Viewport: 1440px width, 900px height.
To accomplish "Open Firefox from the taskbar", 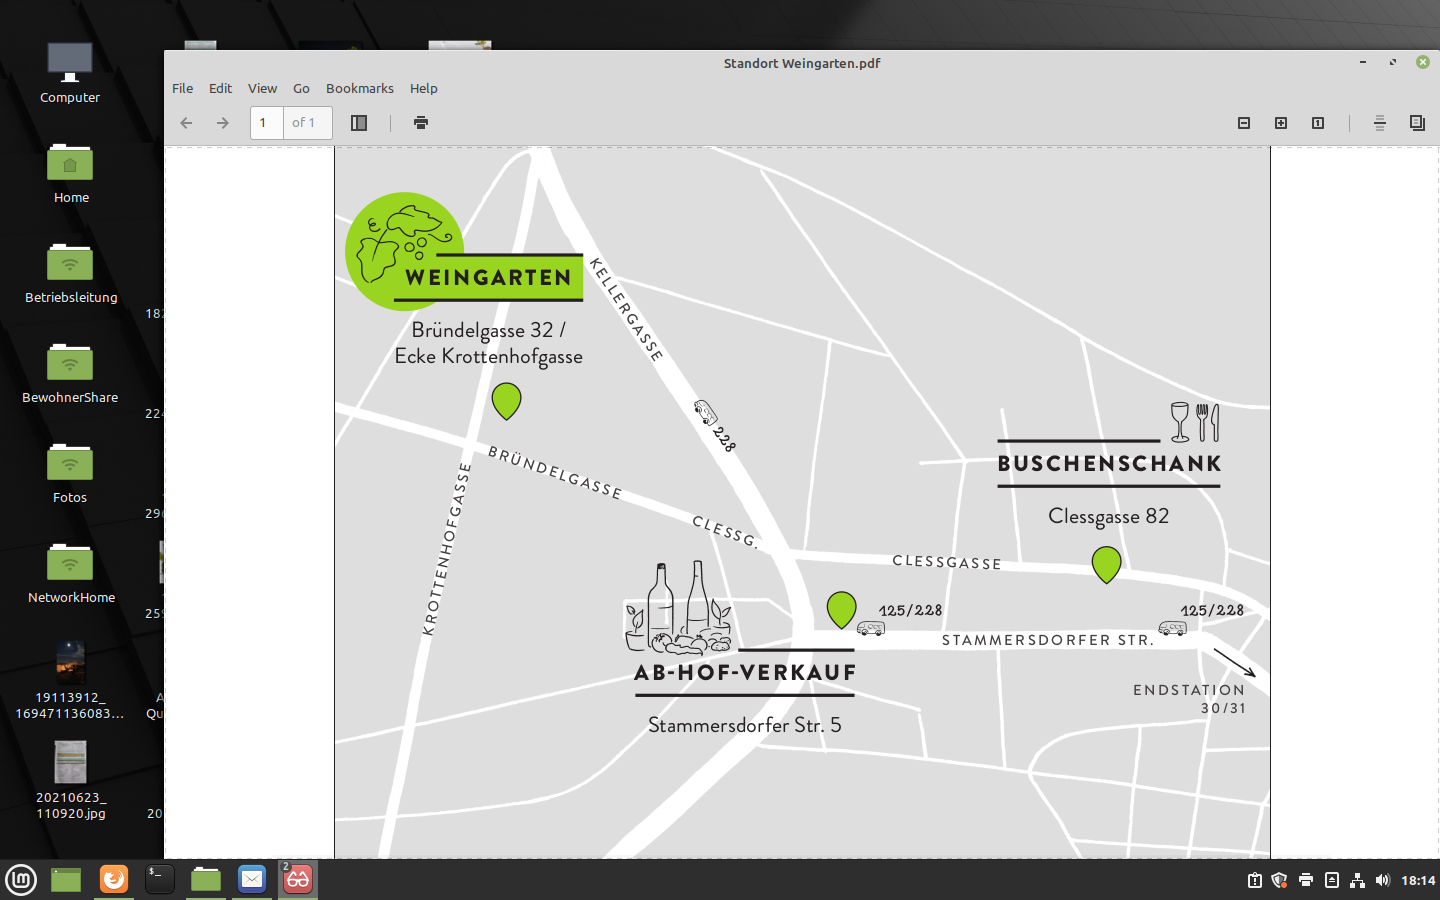I will 114,879.
